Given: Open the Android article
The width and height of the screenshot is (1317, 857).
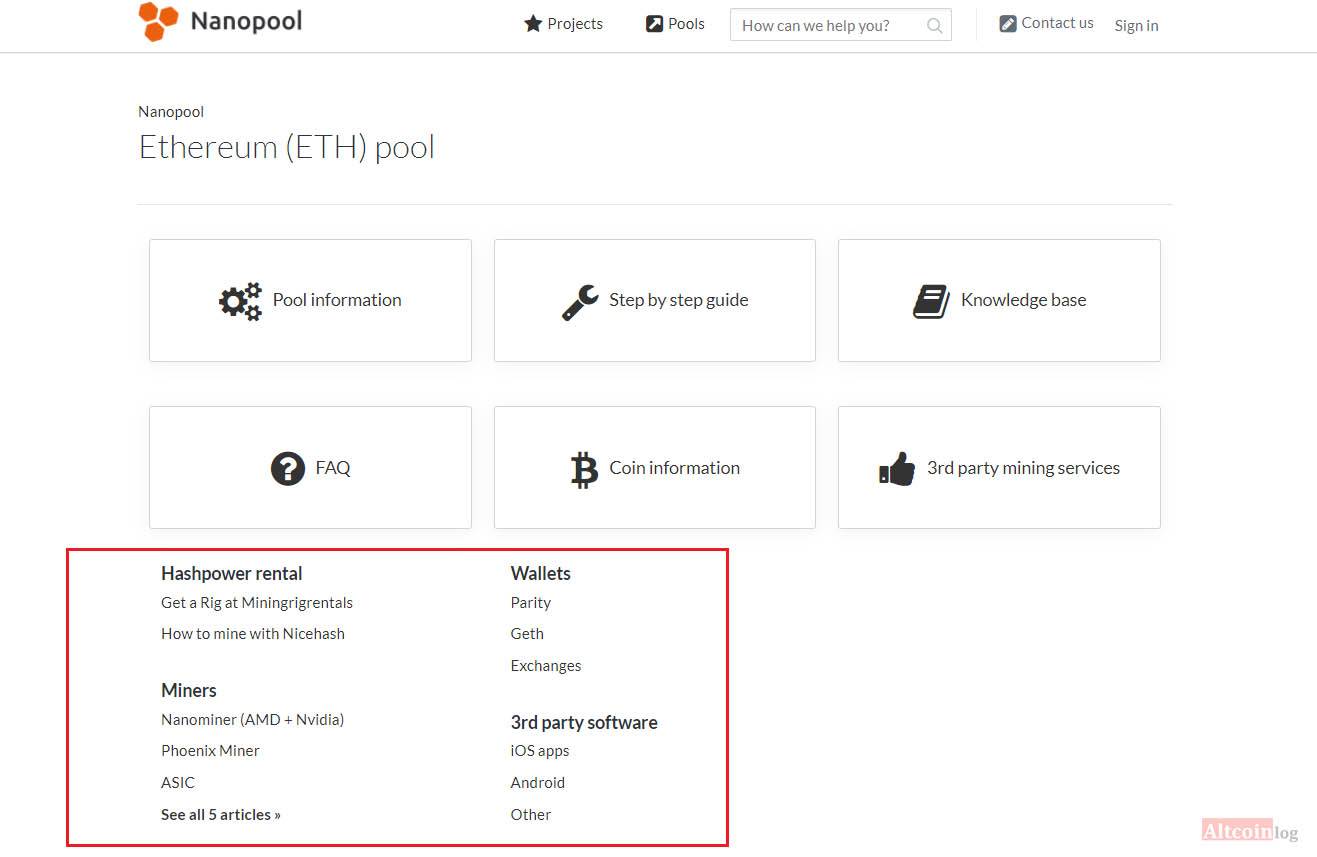Looking at the screenshot, I should [x=538, y=783].
